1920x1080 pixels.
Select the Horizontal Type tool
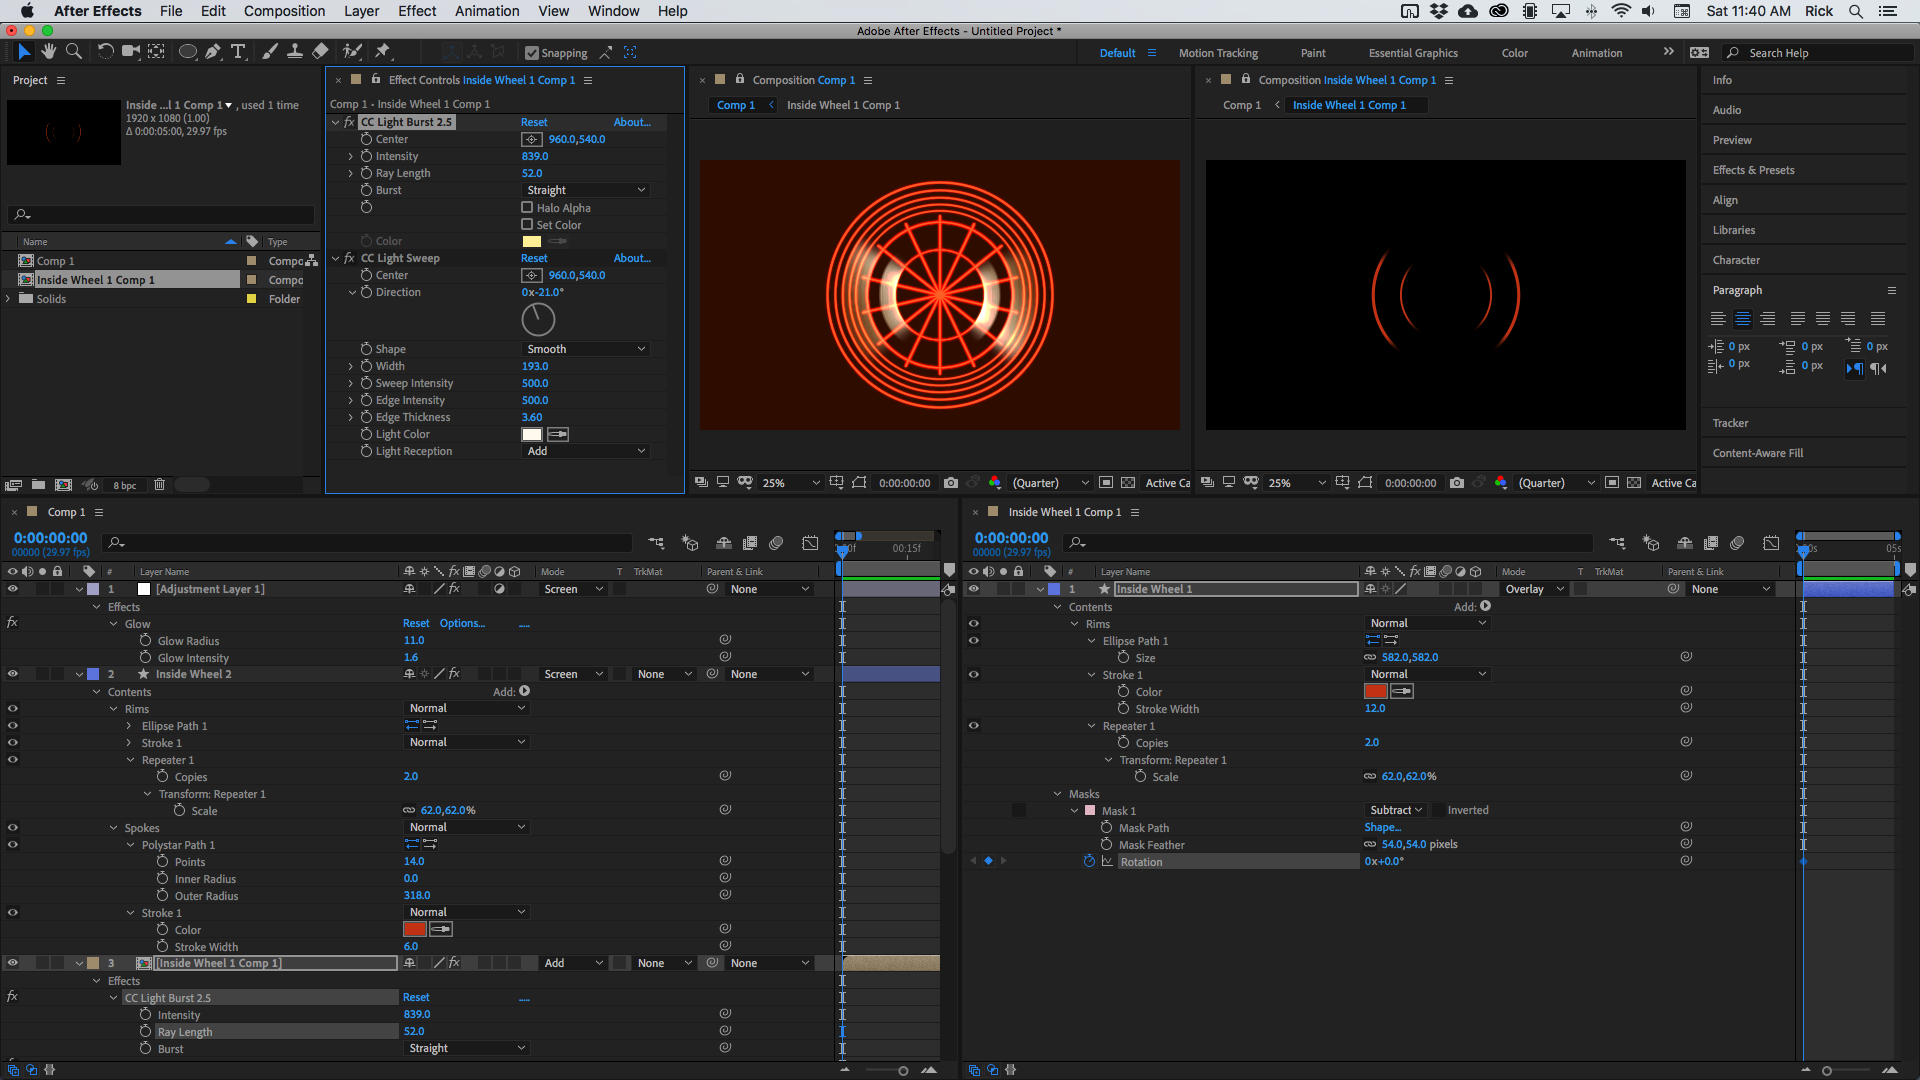pyautogui.click(x=238, y=51)
